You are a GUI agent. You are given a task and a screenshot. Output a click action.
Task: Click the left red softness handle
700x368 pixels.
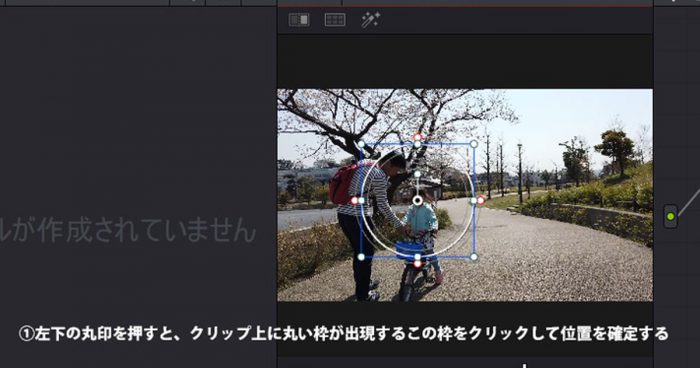tap(354, 201)
